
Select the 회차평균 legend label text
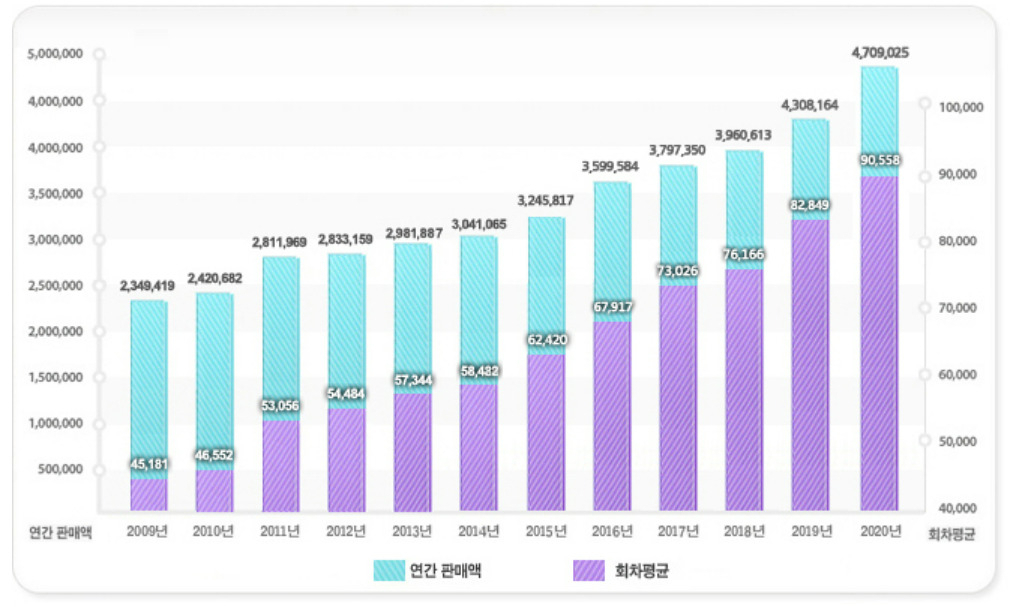pyautogui.click(x=642, y=570)
